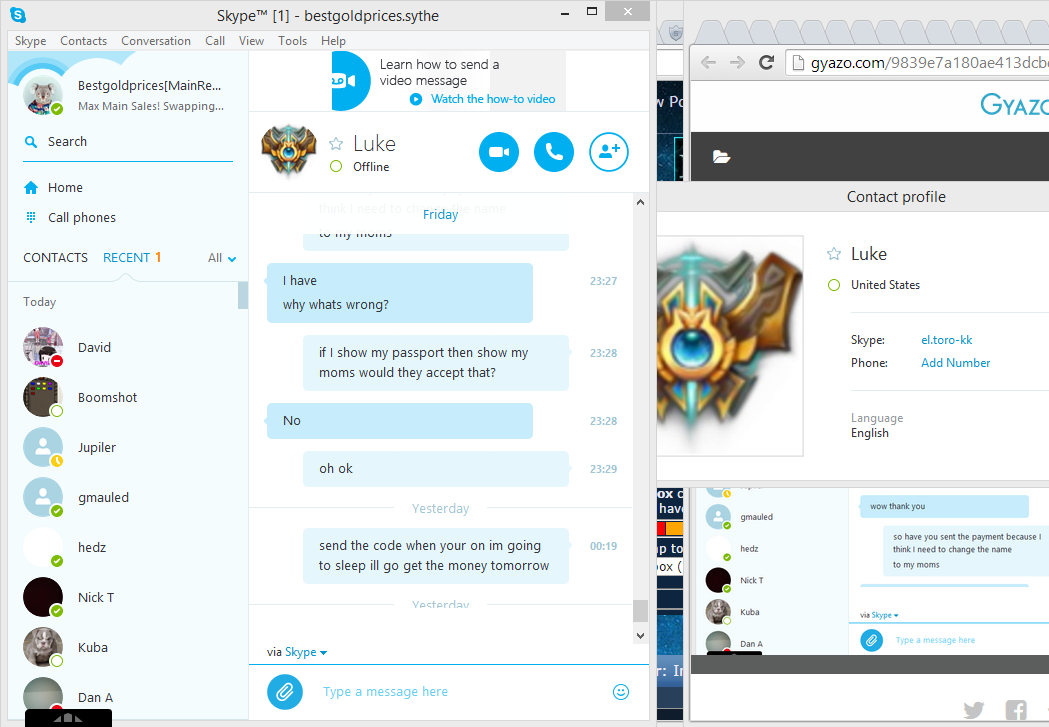Mark Luke as favorite in chat header

pyautogui.click(x=336, y=143)
